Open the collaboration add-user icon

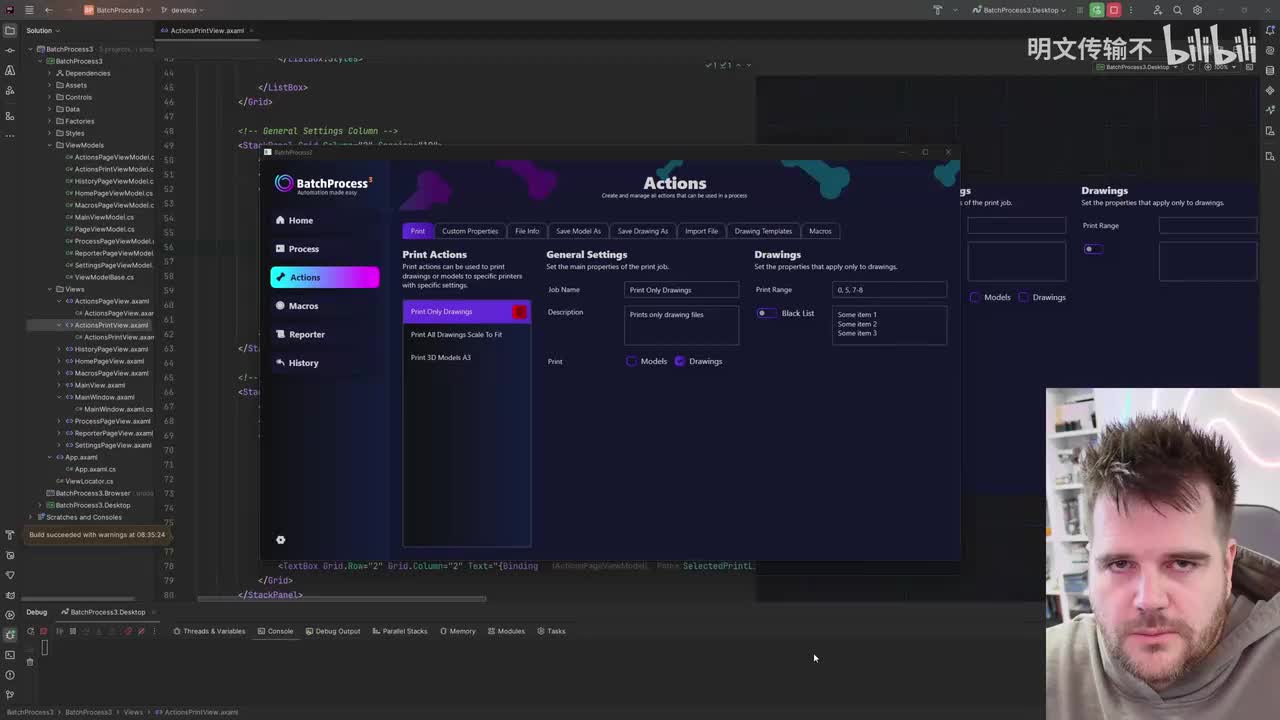[x=1157, y=10]
